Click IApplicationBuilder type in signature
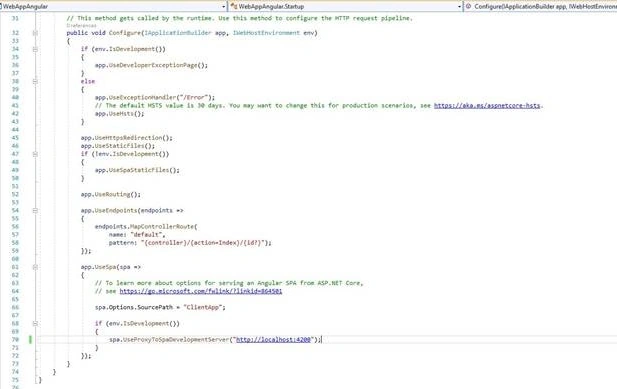617x389 pixels. pyautogui.click(x=178, y=33)
